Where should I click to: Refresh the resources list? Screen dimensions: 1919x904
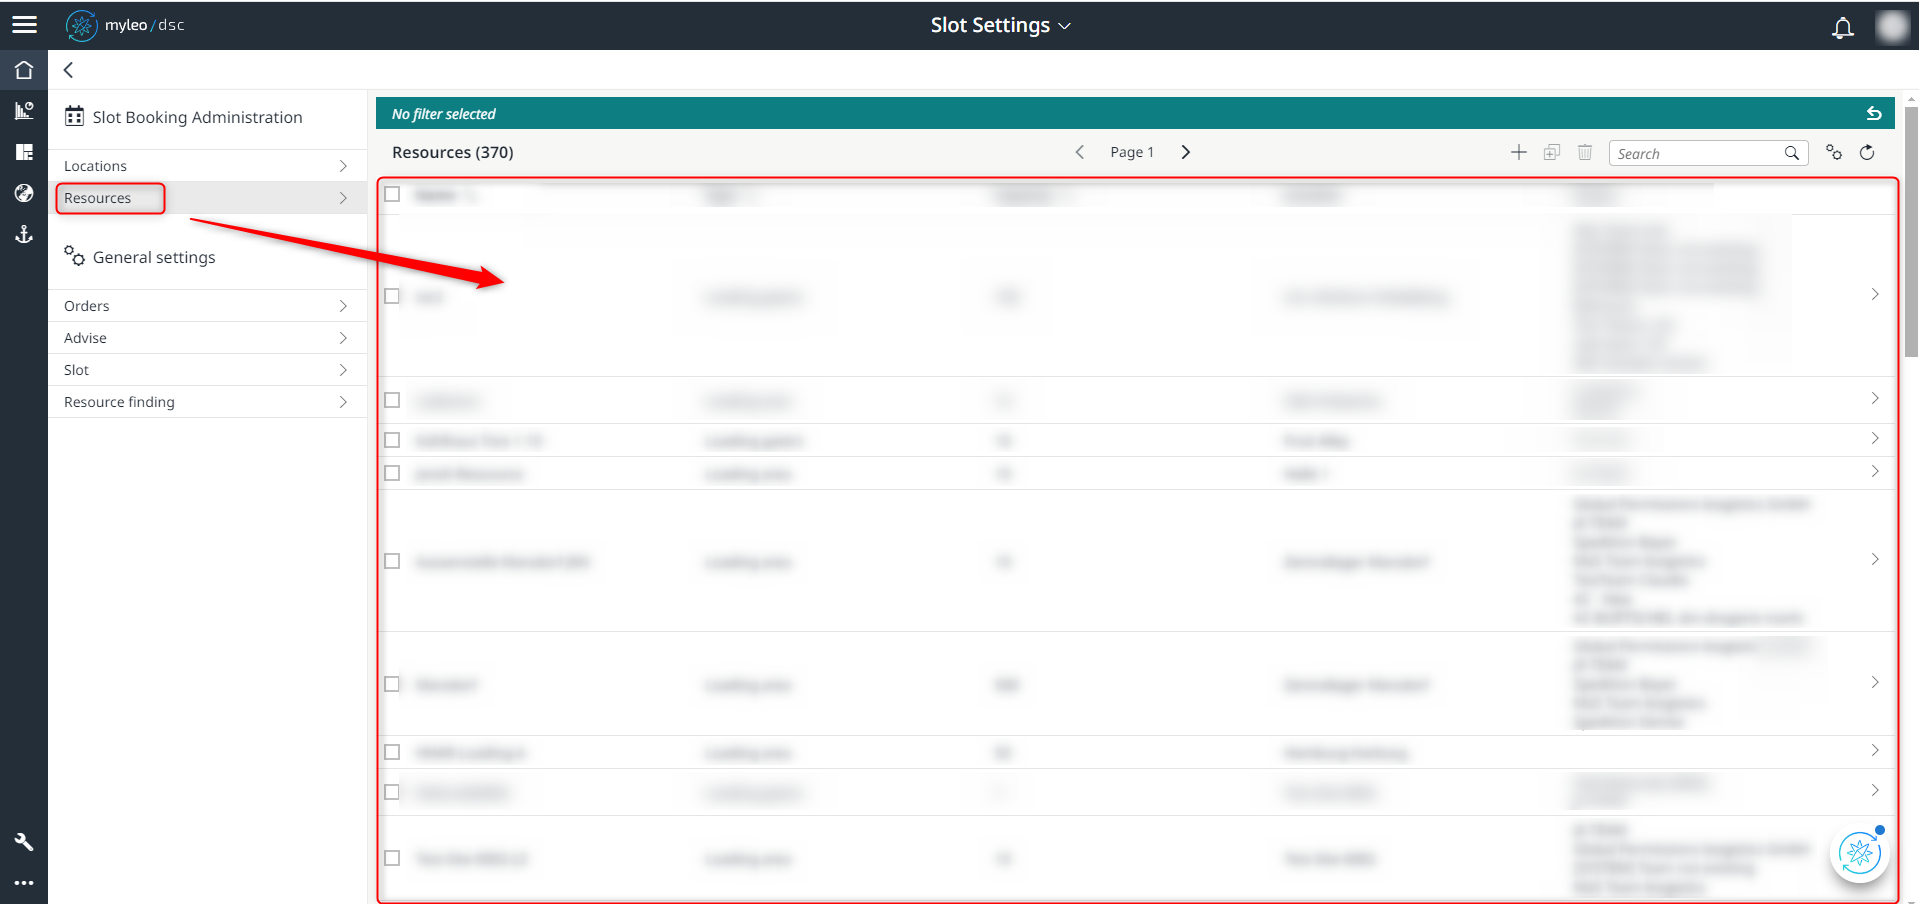click(1867, 152)
